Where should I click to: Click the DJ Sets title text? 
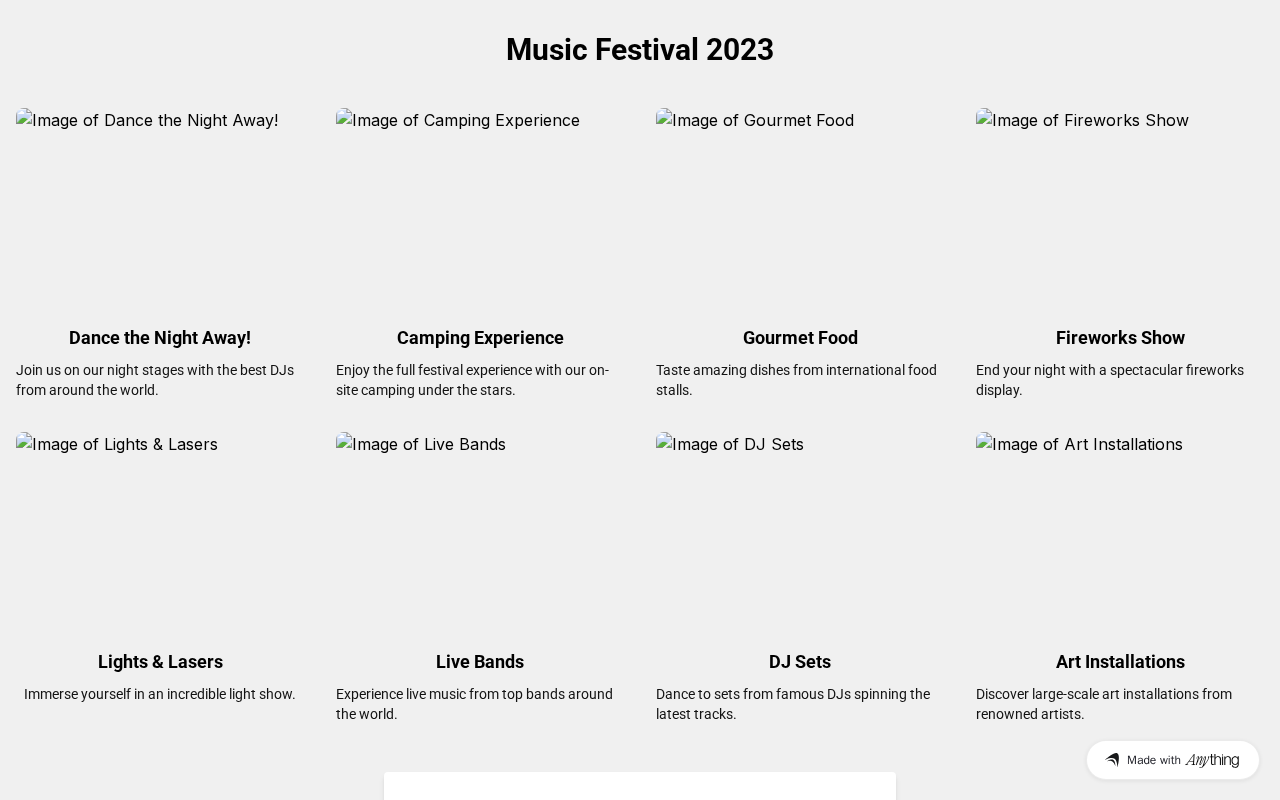[800, 662]
